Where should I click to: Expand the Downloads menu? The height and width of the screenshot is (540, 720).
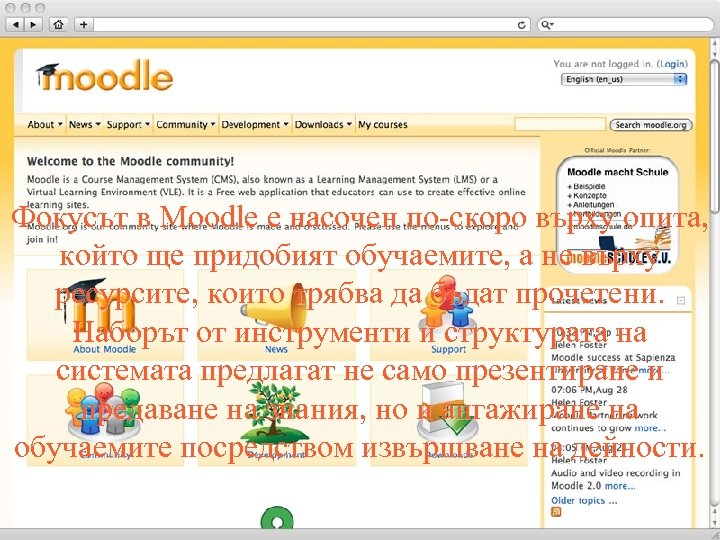(323, 124)
